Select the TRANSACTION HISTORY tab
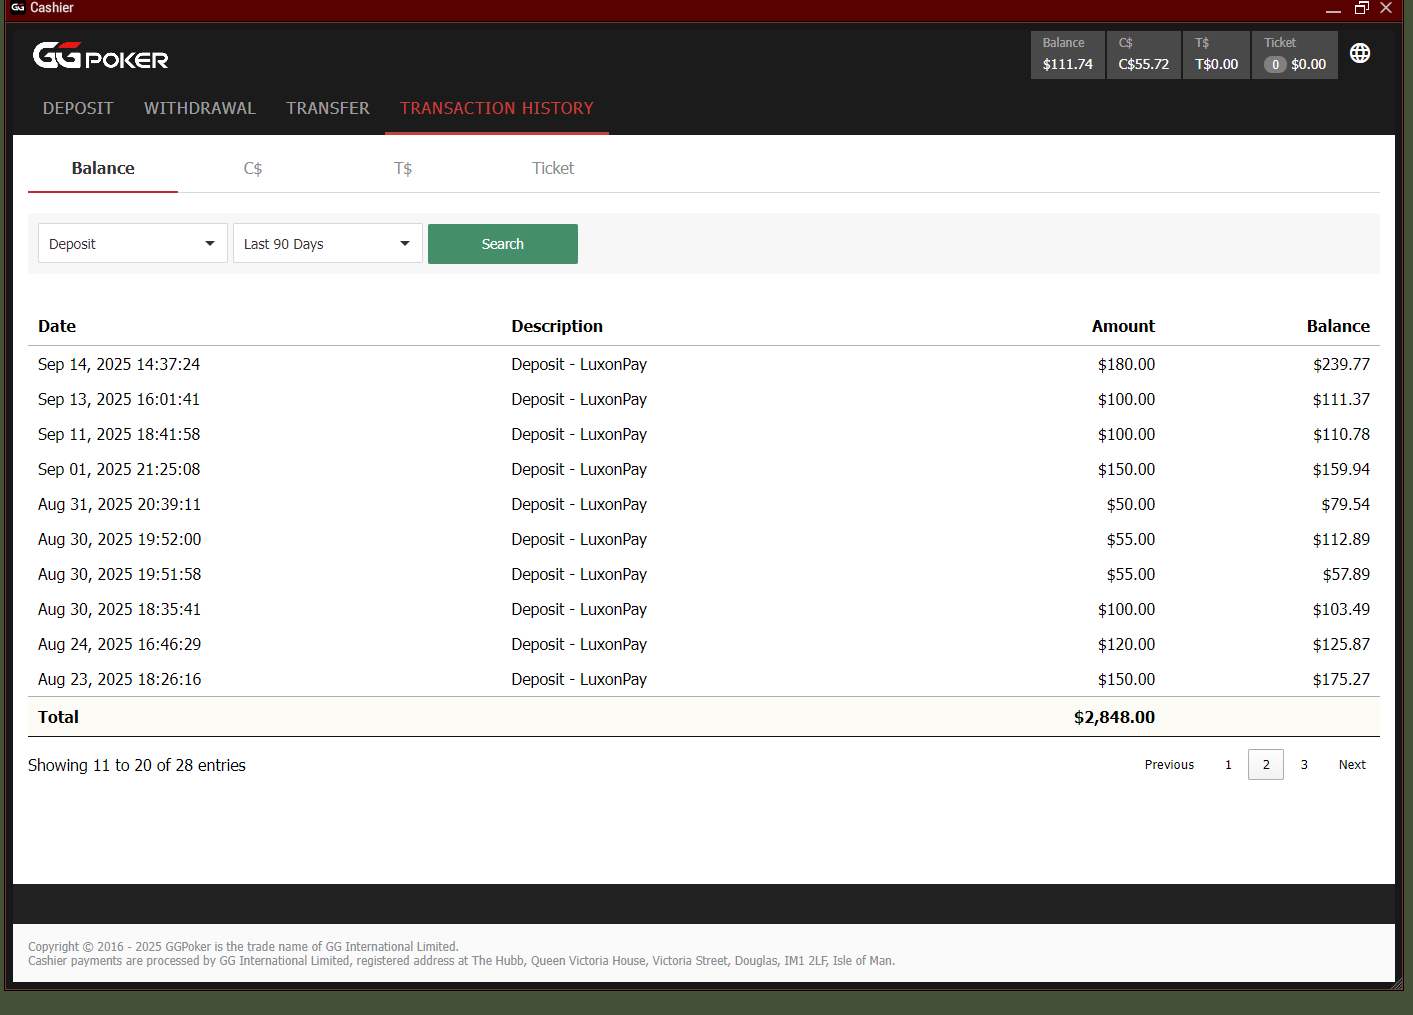 point(497,108)
